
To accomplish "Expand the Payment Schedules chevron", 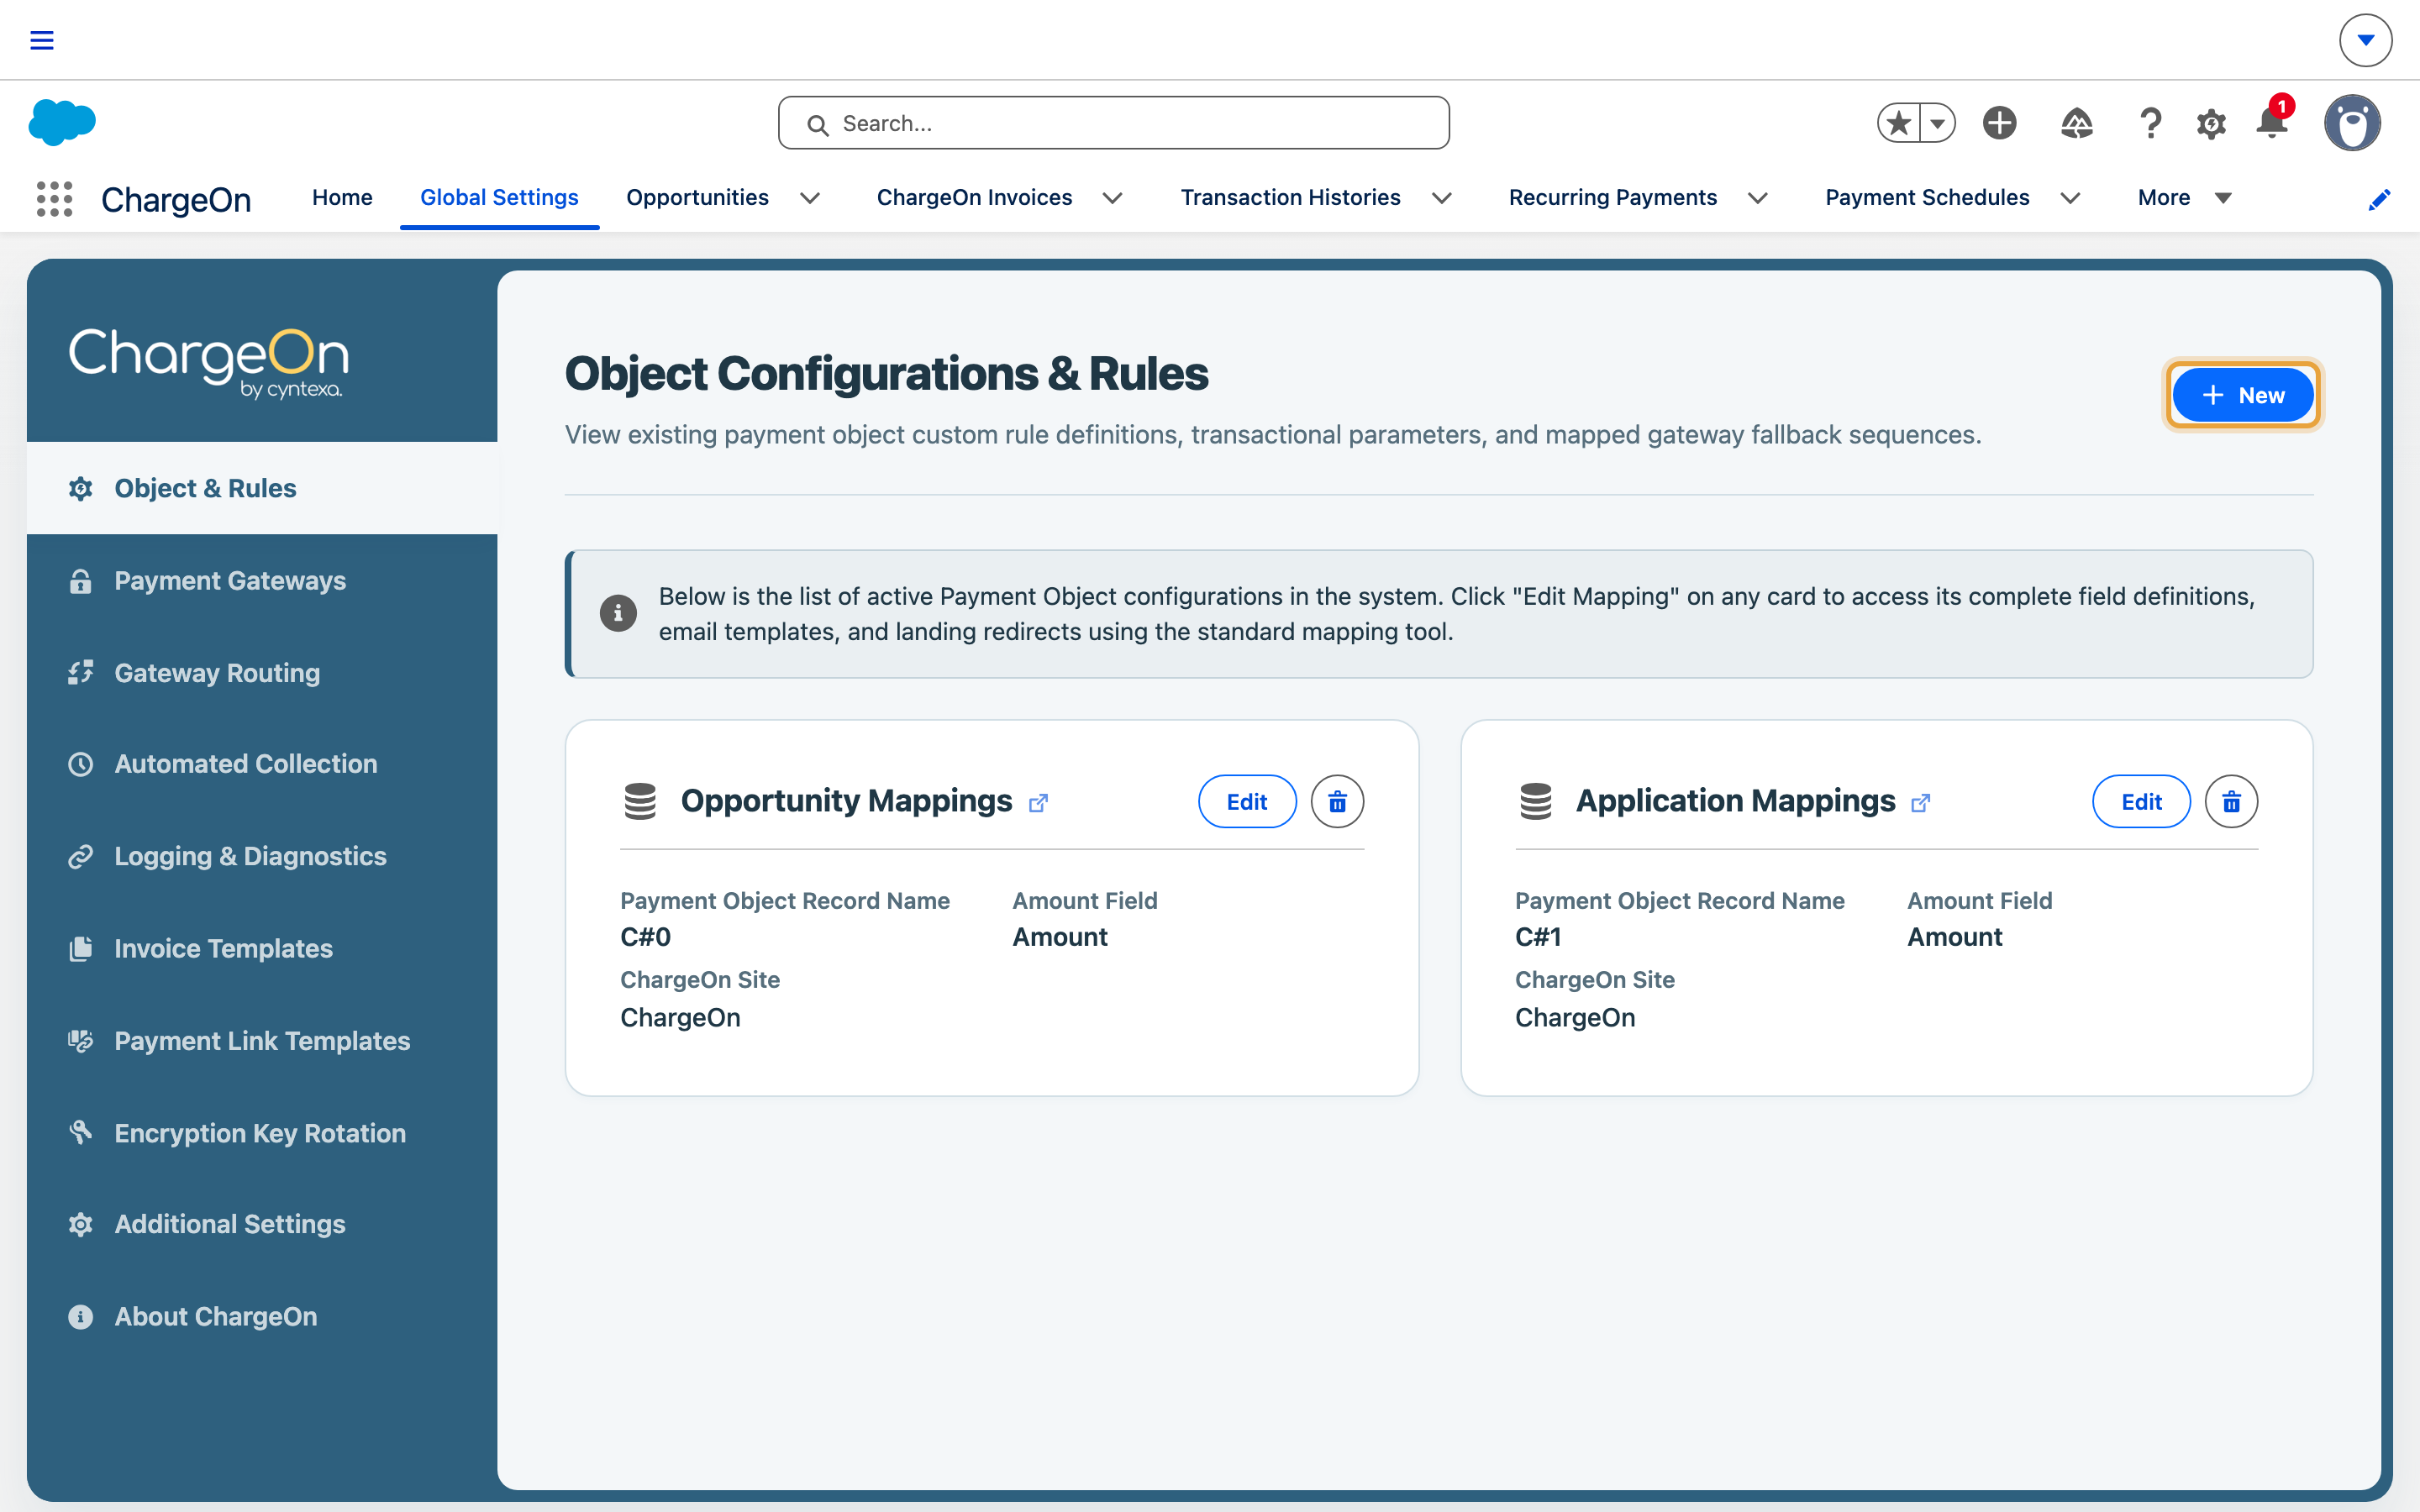I will (x=2070, y=198).
